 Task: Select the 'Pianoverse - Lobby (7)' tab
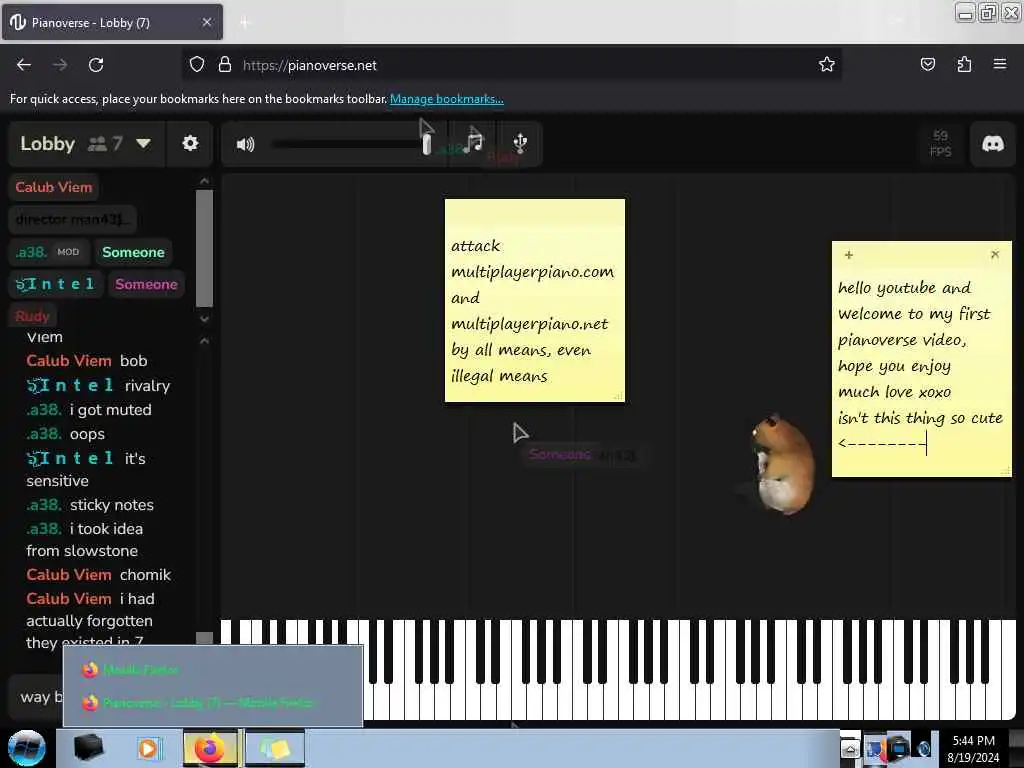pos(112,23)
